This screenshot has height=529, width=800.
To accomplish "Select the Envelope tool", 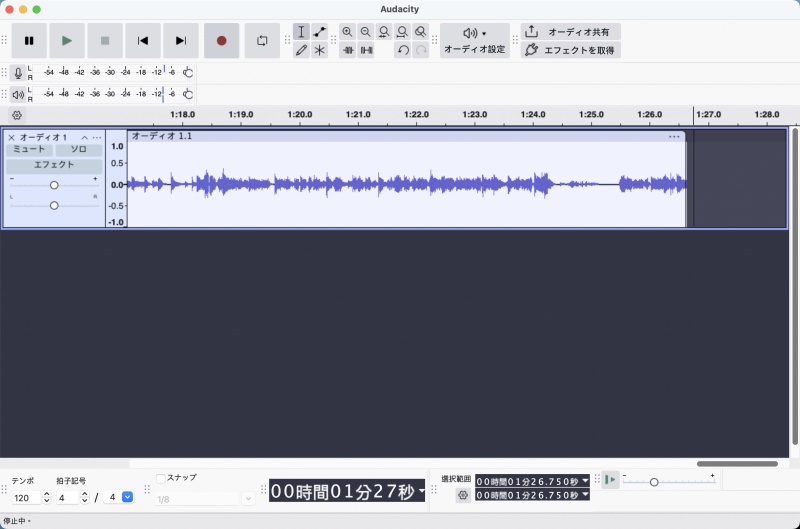I will pos(319,32).
